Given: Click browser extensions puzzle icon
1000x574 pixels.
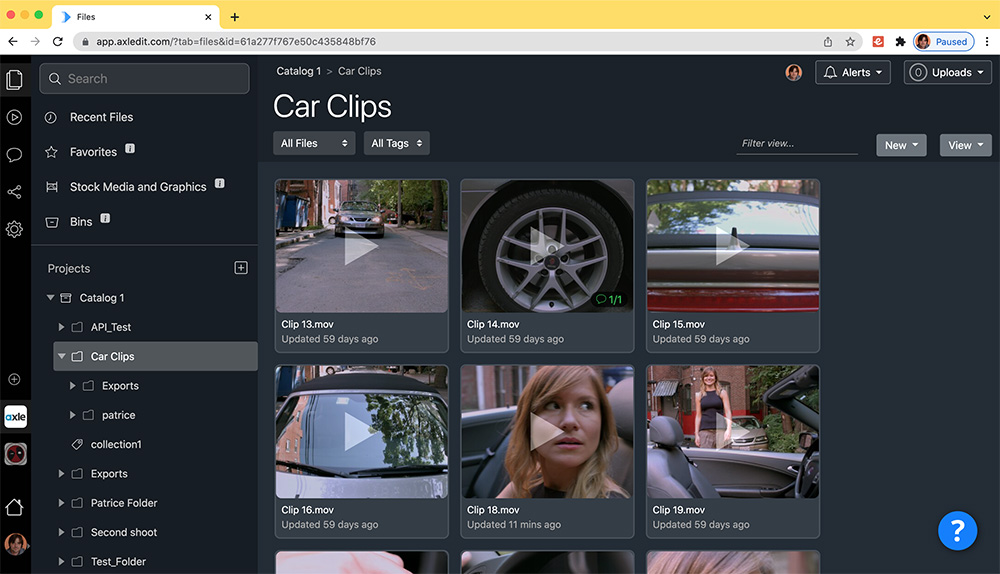Looking at the screenshot, I should pos(900,41).
